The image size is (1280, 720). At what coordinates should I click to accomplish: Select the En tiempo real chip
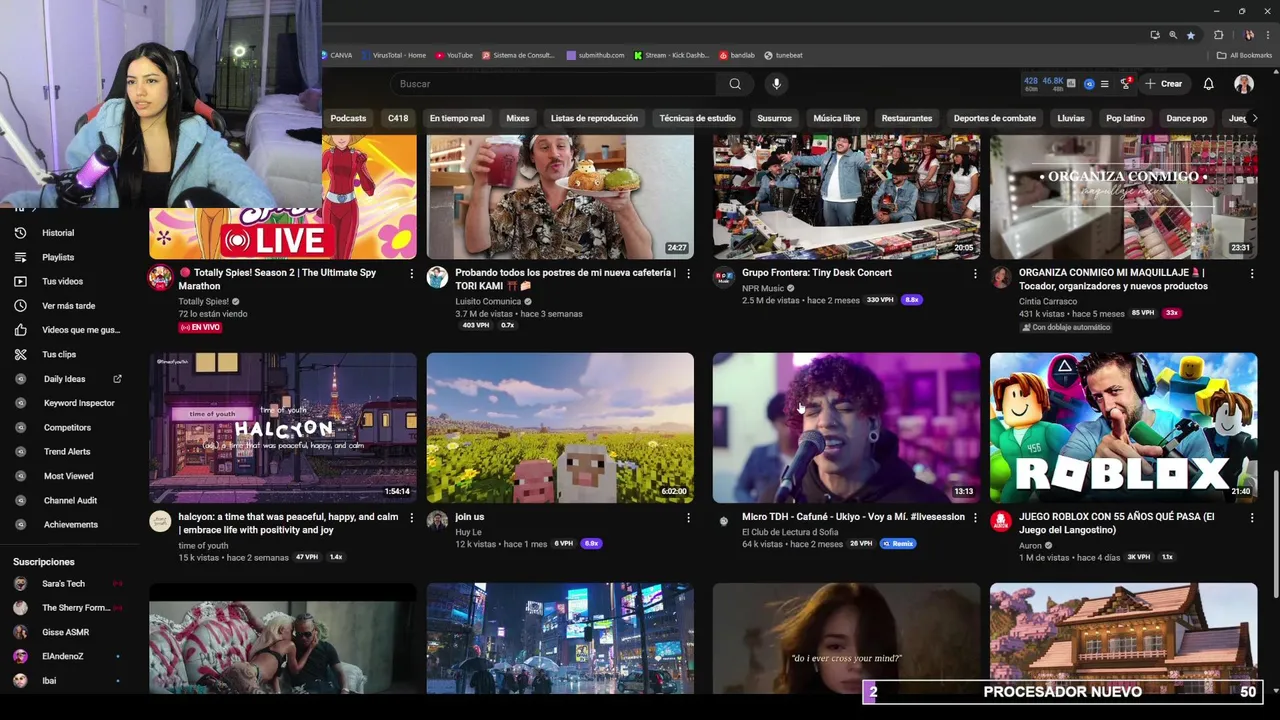click(x=457, y=118)
